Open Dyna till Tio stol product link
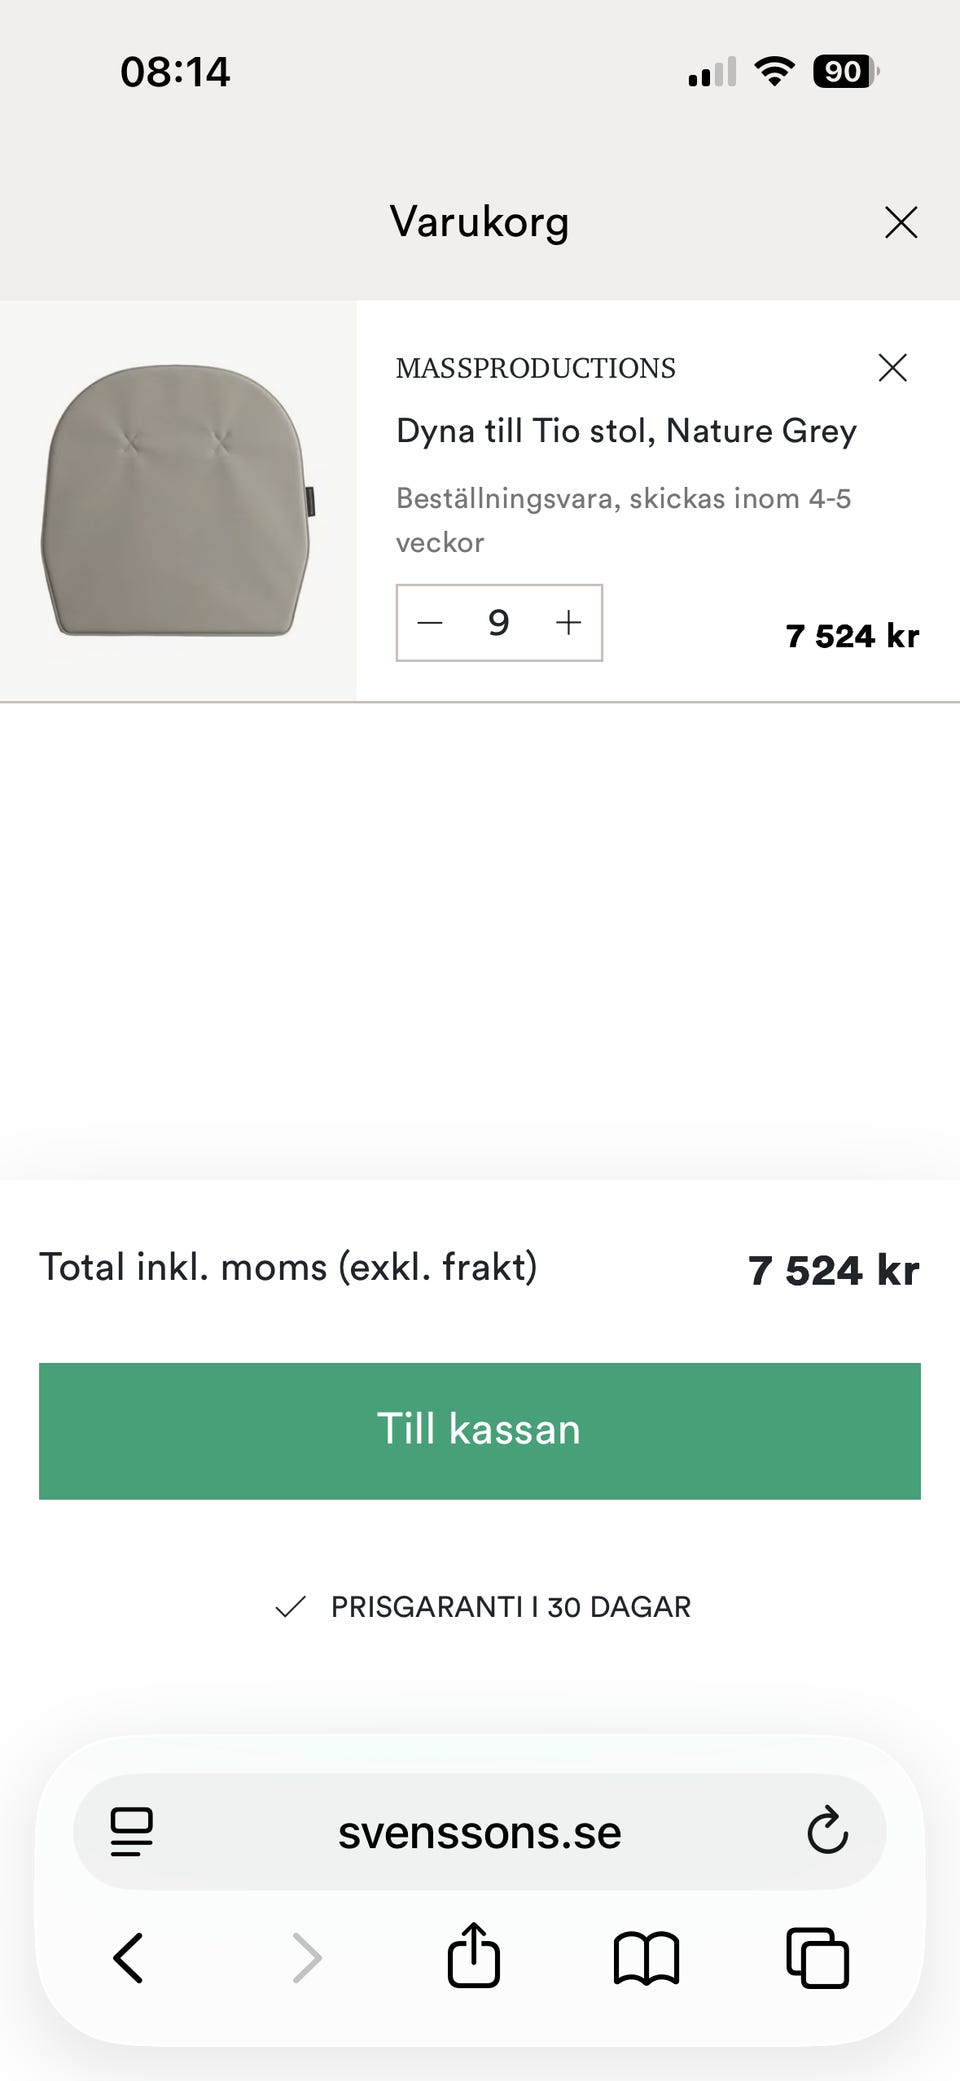This screenshot has height=2081, width=960. point(626,431)
